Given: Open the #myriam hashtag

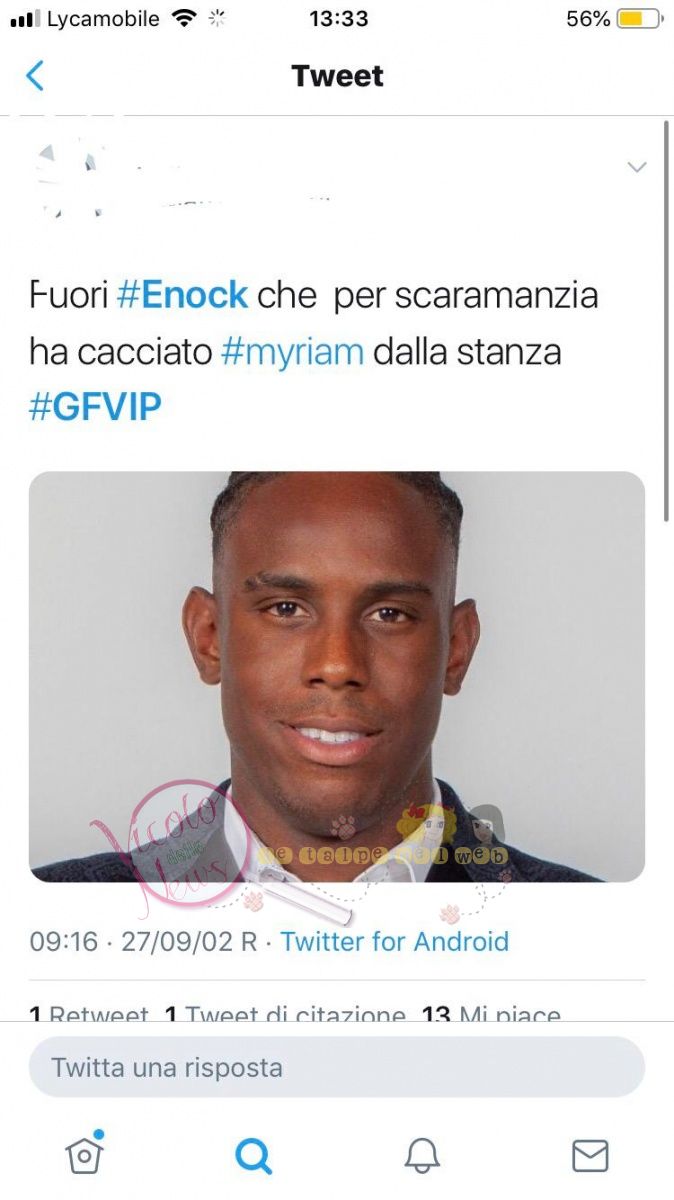Looking at the screenshot, I should [x=292, y=352].
